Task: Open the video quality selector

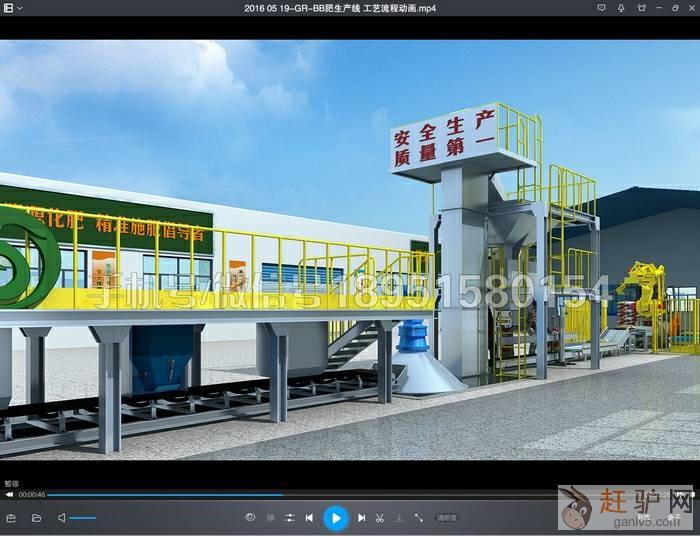Action: tap(446, 518)
